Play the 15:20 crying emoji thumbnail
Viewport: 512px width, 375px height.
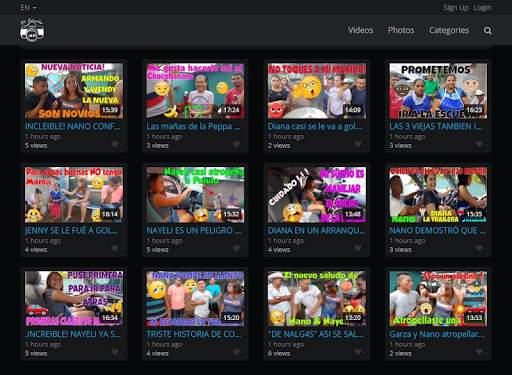[195, 299]
